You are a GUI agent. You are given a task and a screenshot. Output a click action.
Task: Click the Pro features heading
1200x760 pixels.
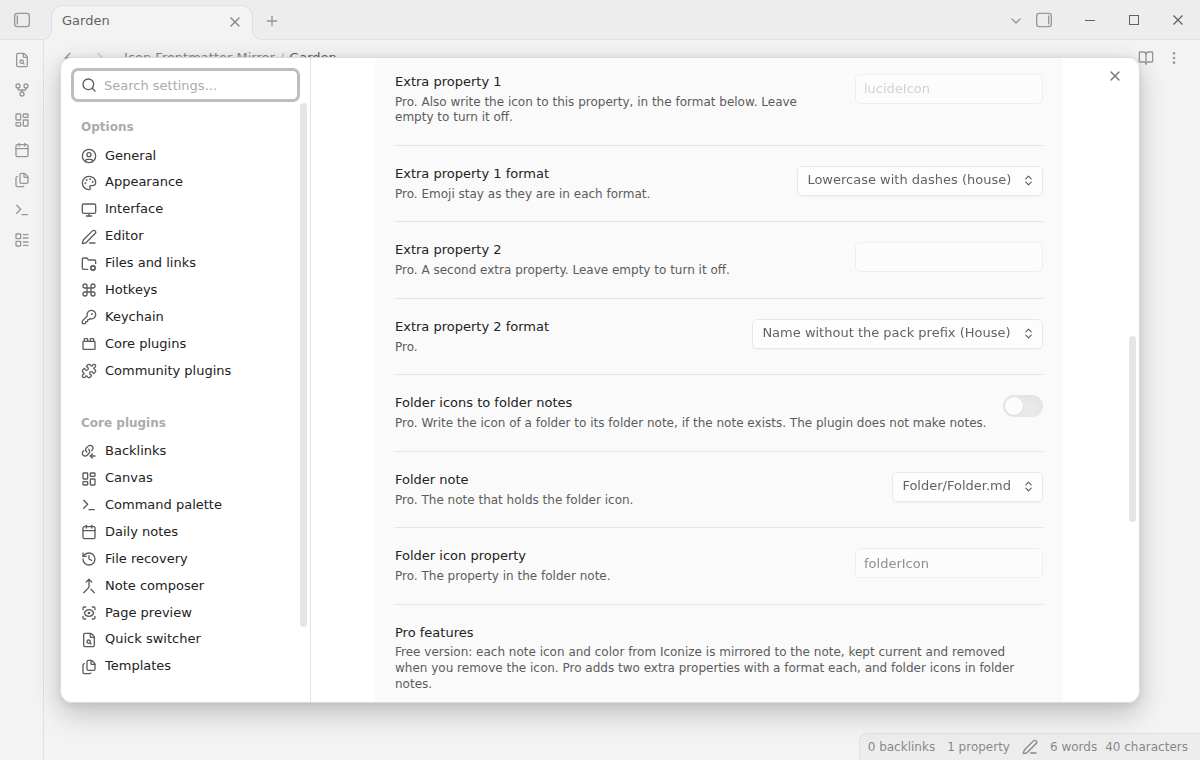pos(434,633)
